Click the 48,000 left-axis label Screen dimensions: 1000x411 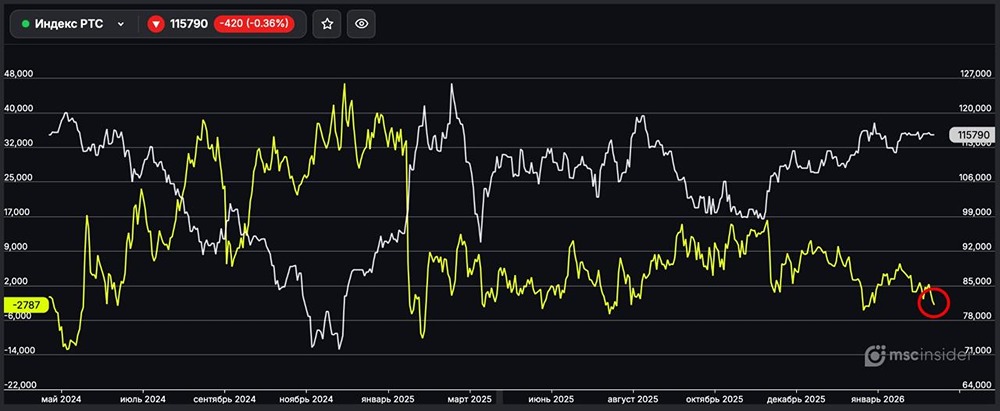tap(19, 75)
